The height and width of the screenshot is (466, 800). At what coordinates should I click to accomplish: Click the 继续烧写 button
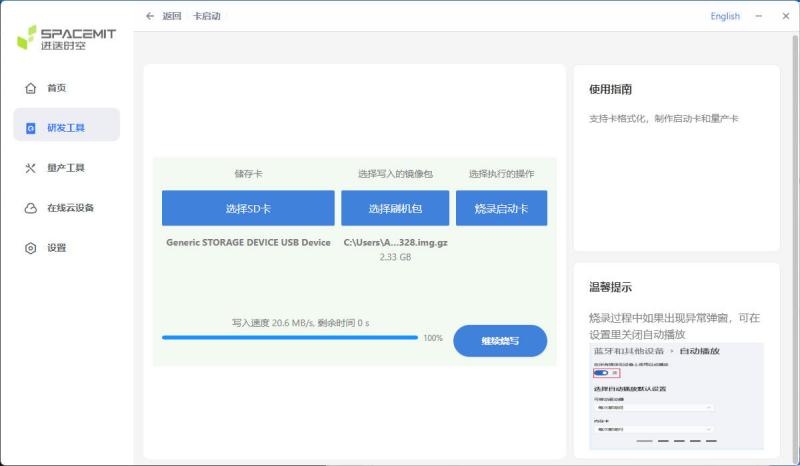point(500,341)
